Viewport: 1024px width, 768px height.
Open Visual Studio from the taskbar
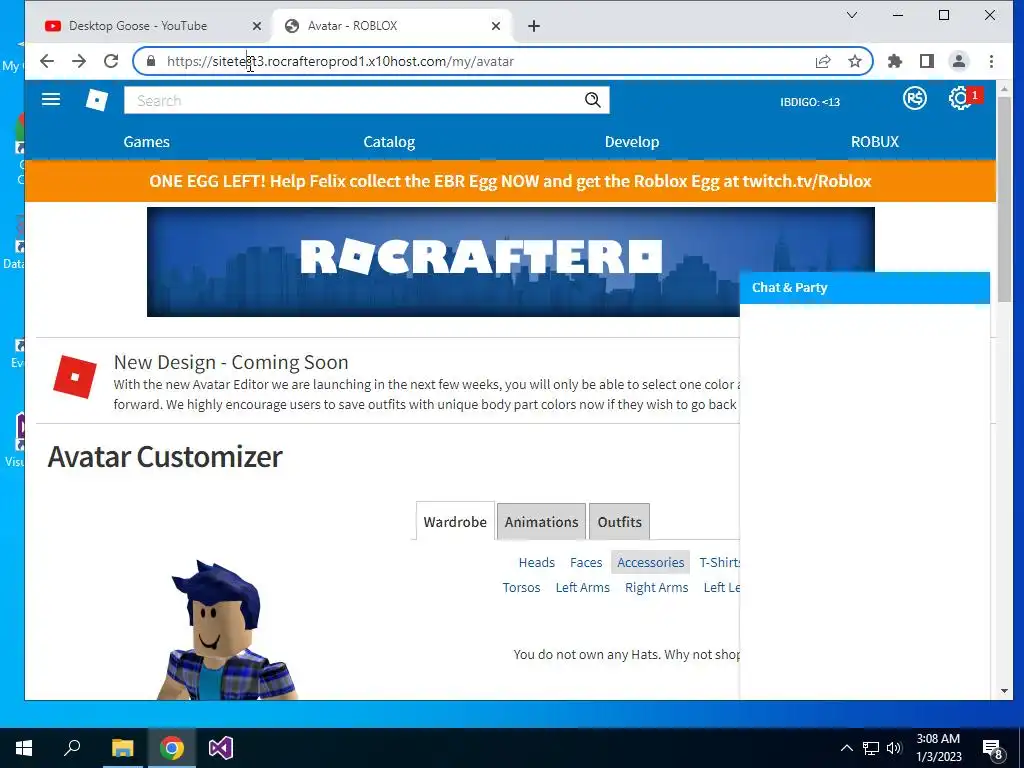(221, 748)
